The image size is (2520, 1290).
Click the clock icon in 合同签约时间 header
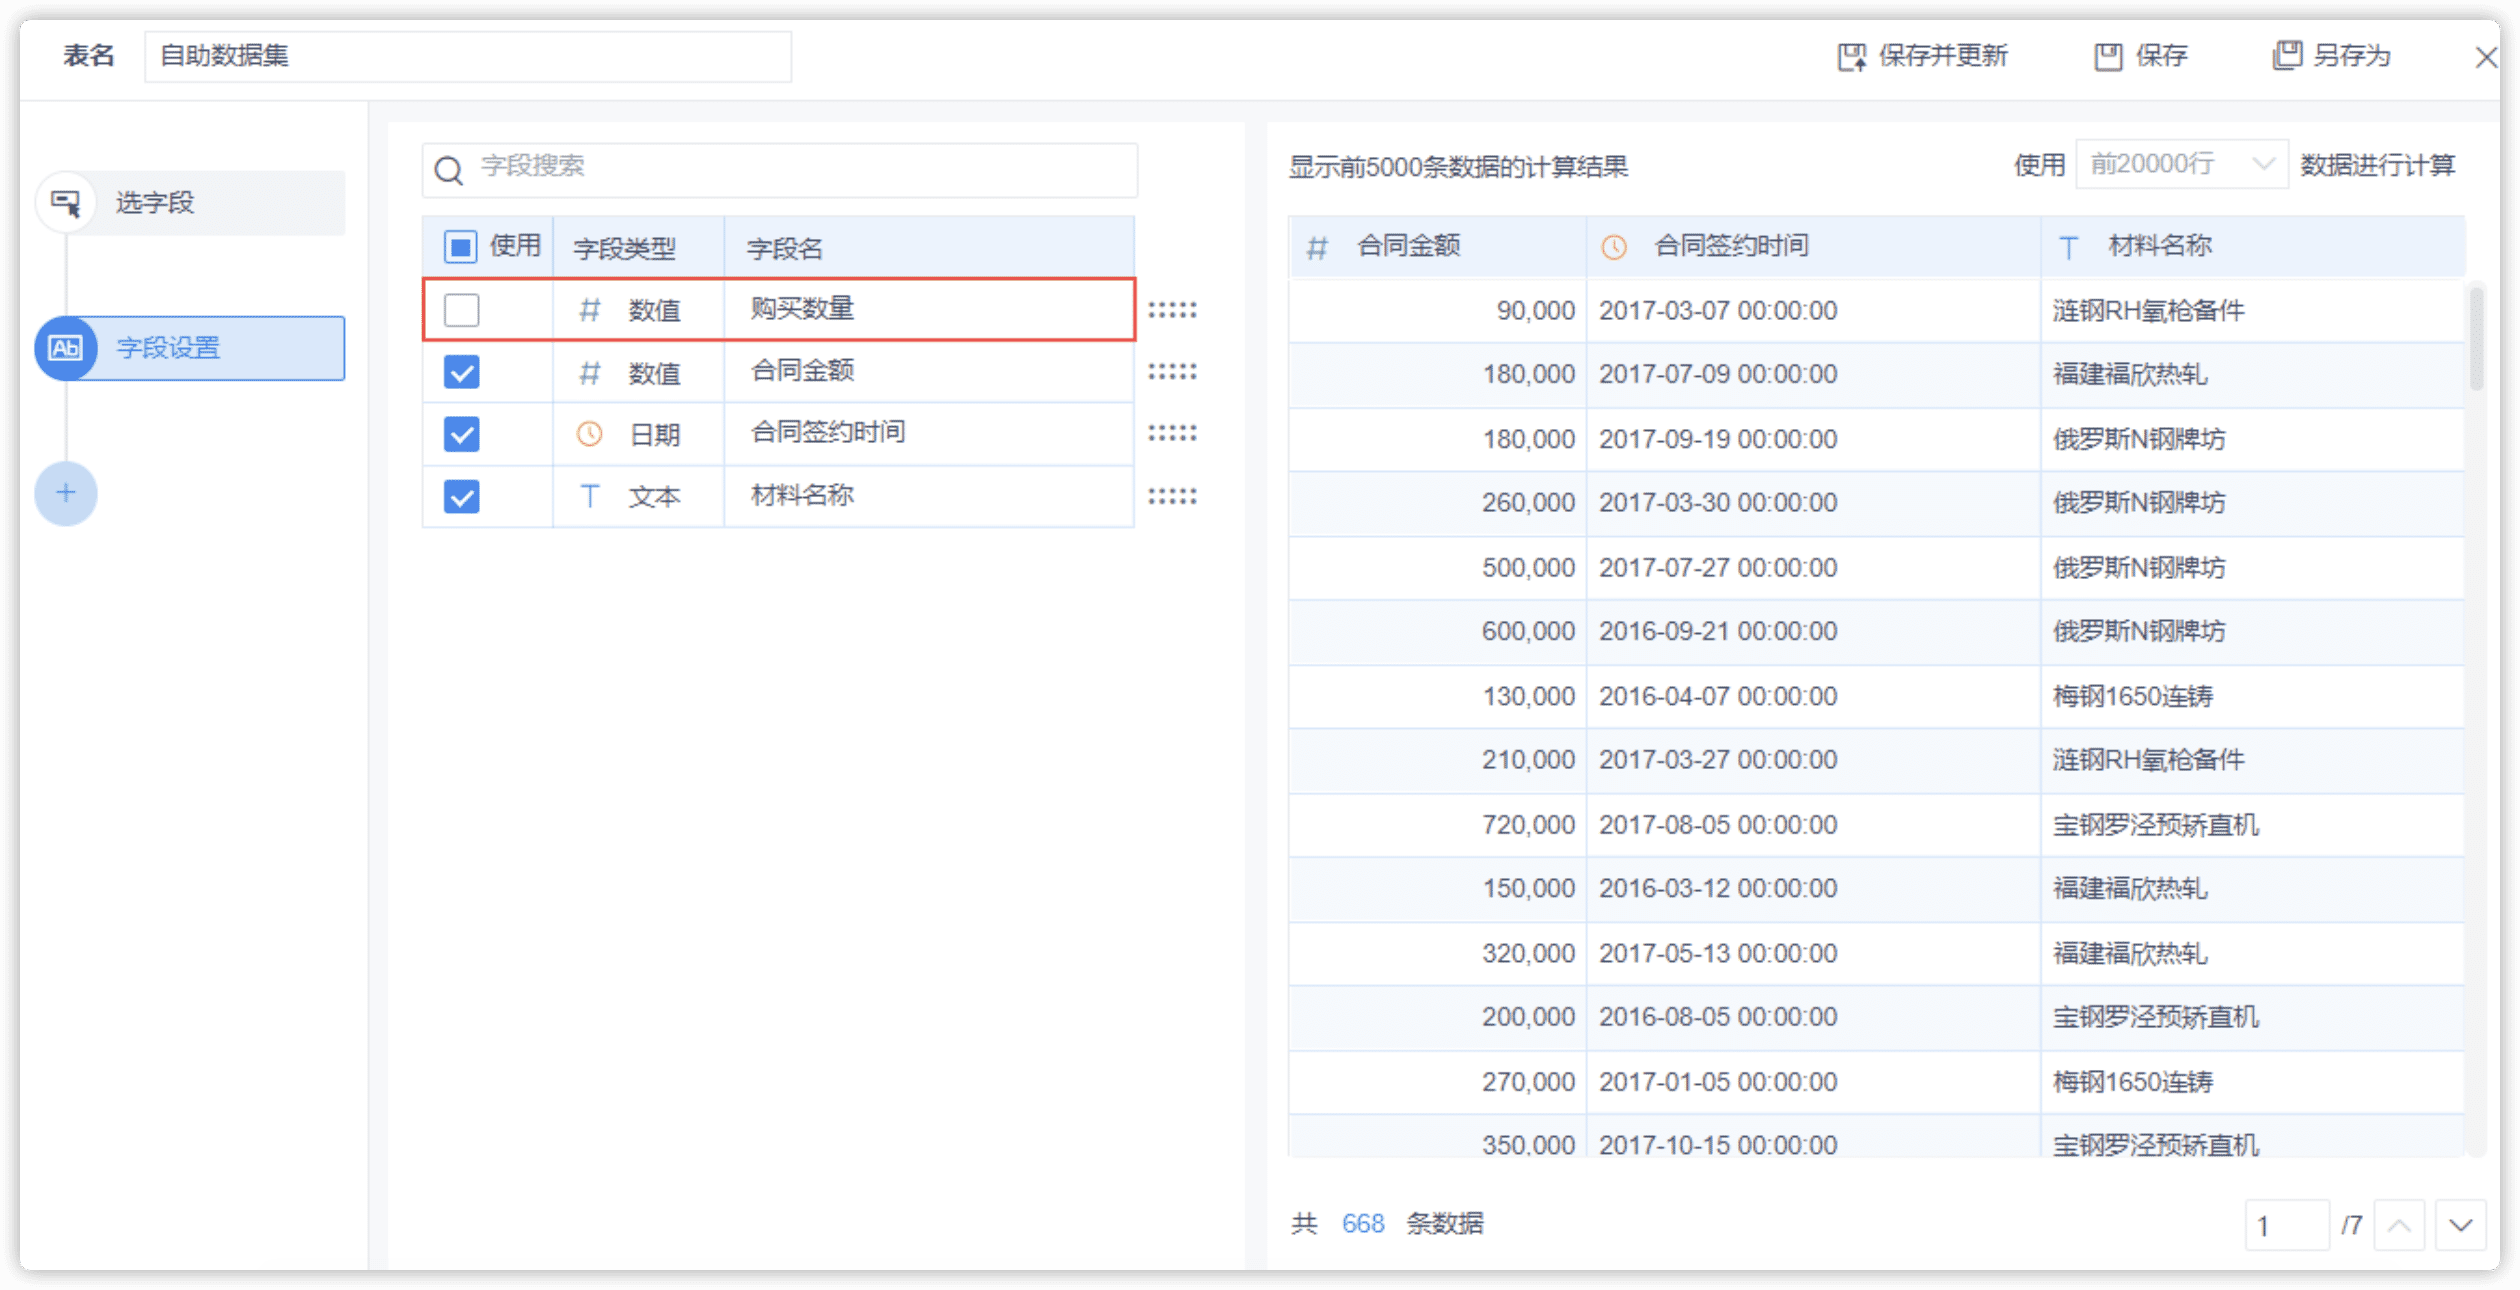pyautogui.click(x=1614, y=247)
